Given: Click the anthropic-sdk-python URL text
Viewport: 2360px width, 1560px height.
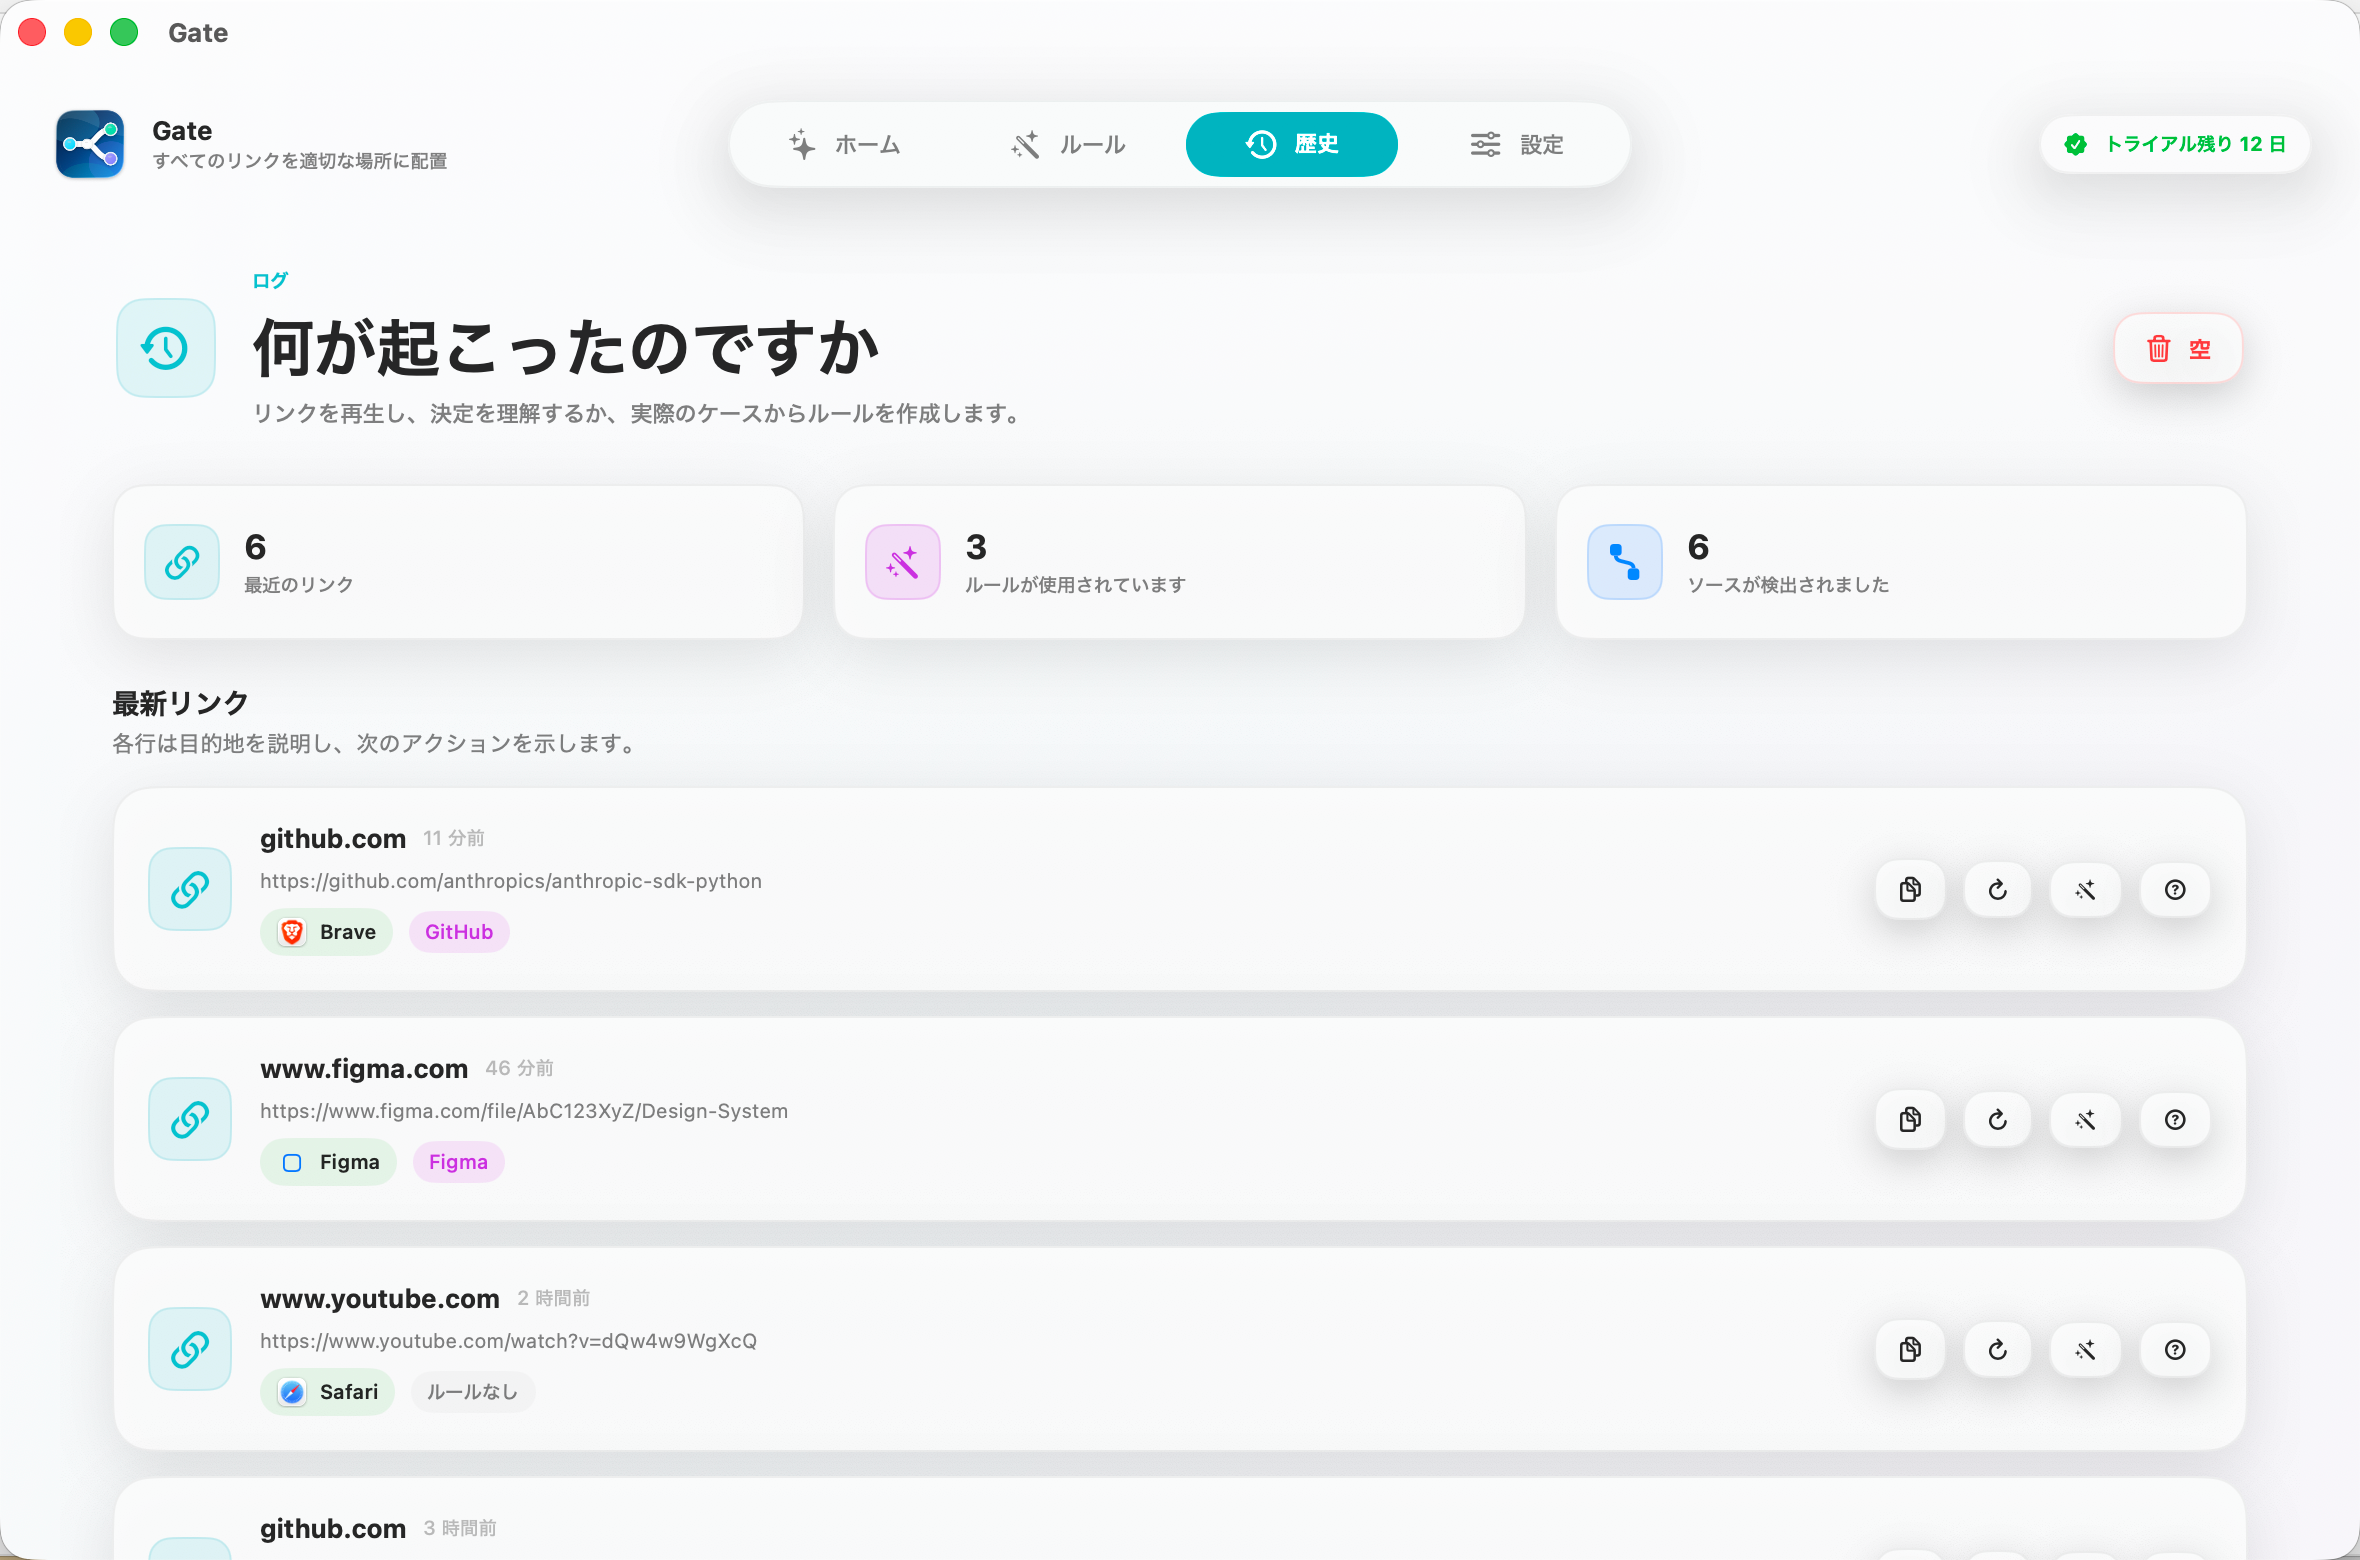Looking at the screenshot, I should coord(511,881).
